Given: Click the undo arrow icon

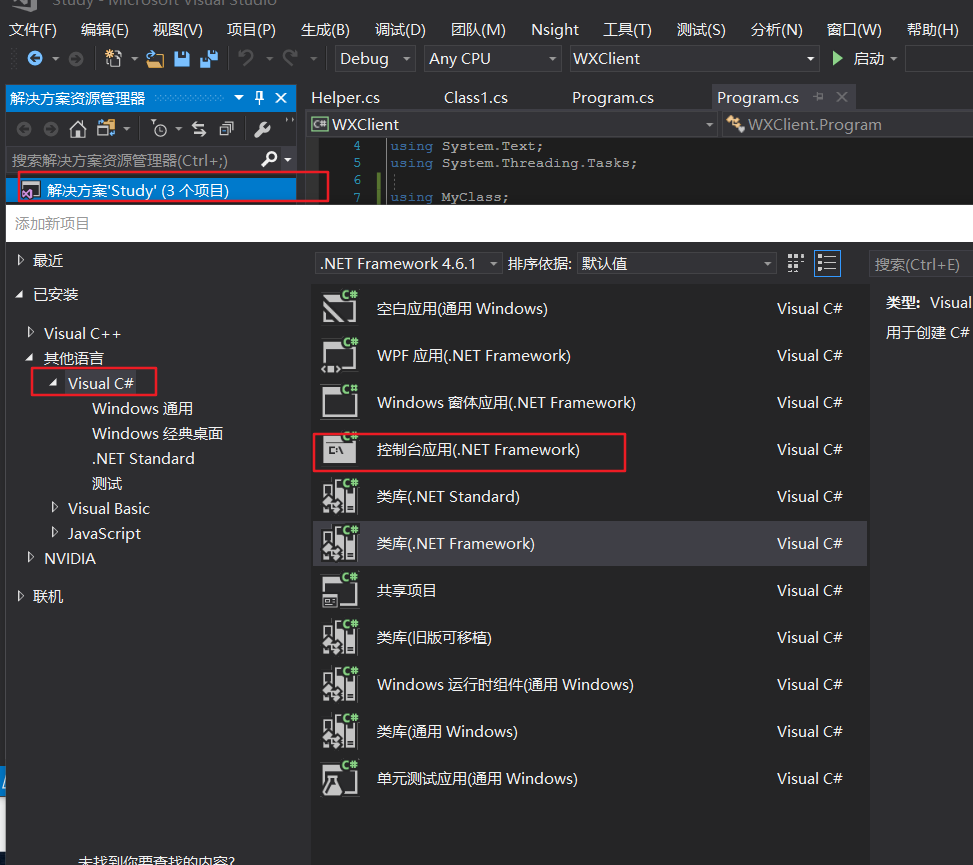Looking at the screenshot, I should click(x=246, y=58).
